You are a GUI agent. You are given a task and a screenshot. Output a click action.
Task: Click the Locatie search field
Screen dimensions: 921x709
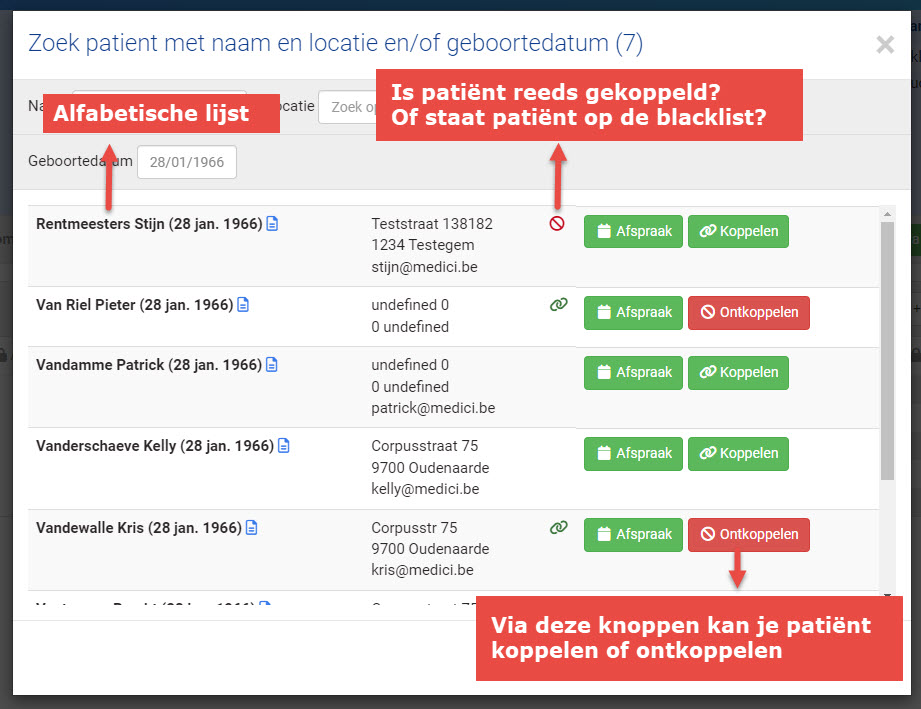(x=345, y=107)
